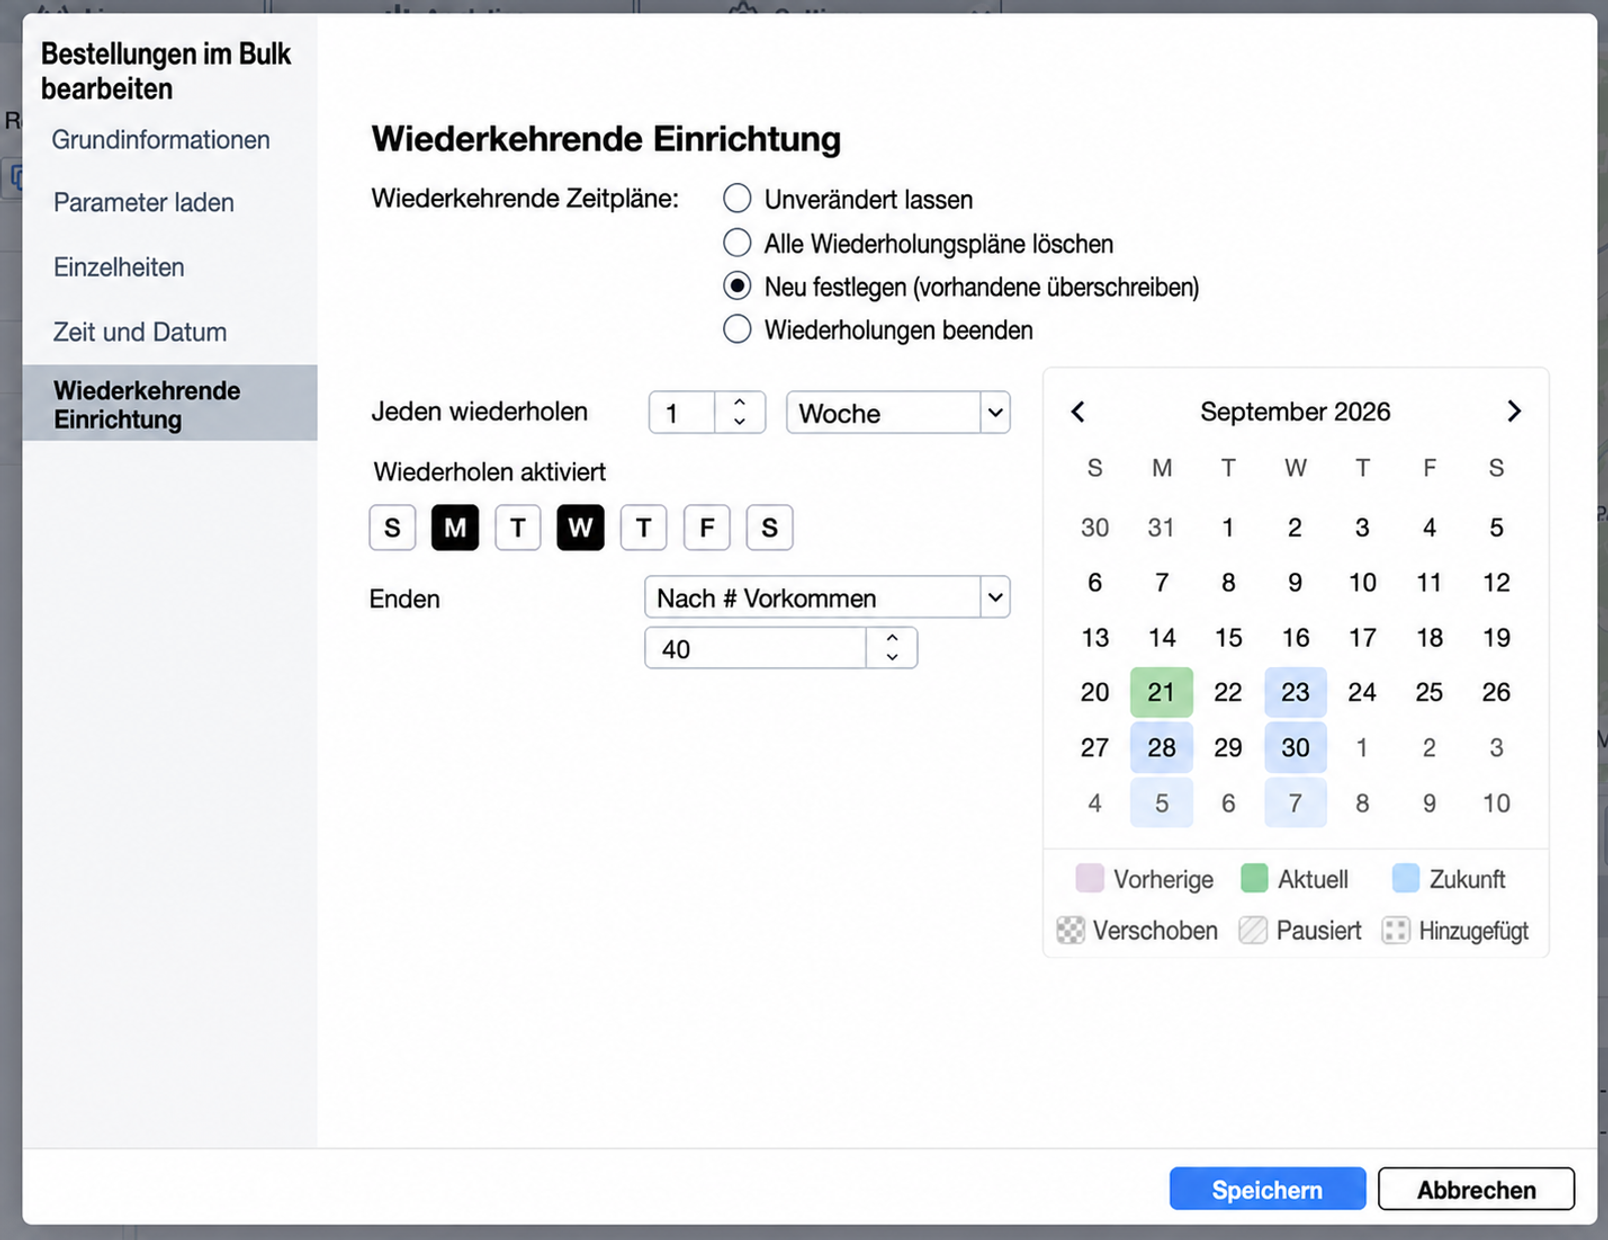The width and height of the screenshot is (1608, 1240).
Task: Open the 'Parameter laden' section
Action: pyautogui.click(x=144, y=203)
